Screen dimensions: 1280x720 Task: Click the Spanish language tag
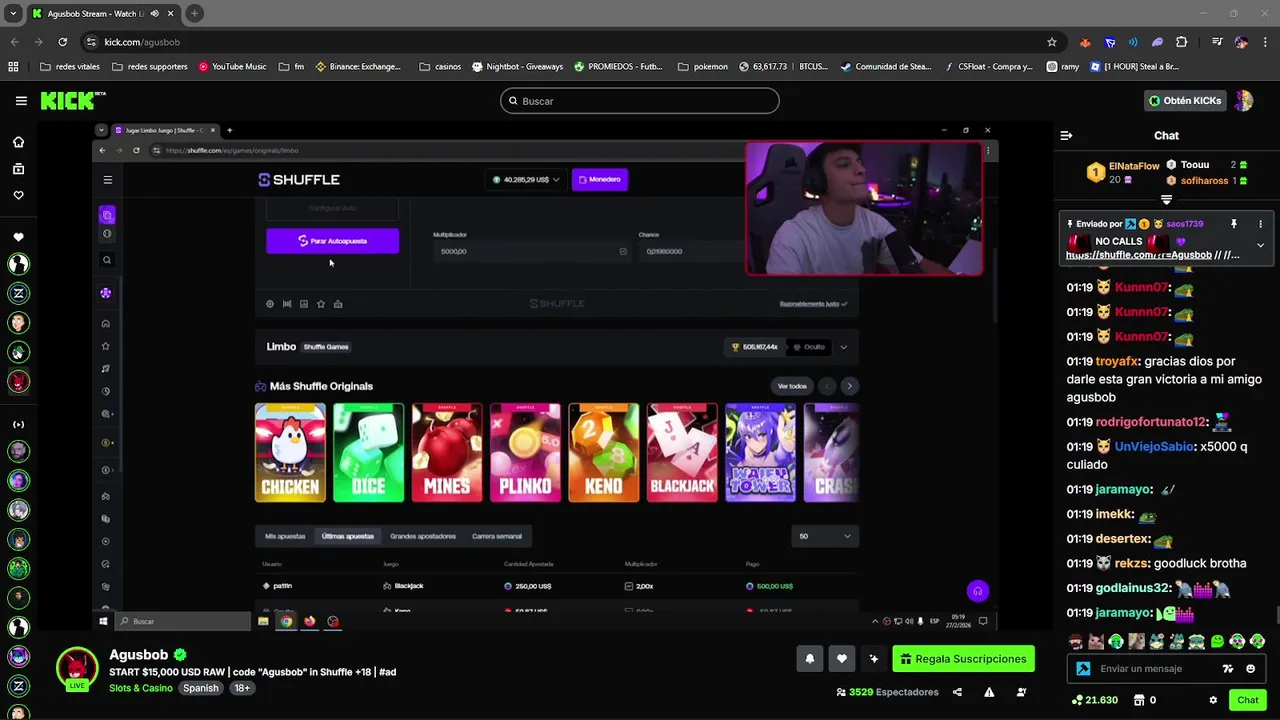pos(200,688)
